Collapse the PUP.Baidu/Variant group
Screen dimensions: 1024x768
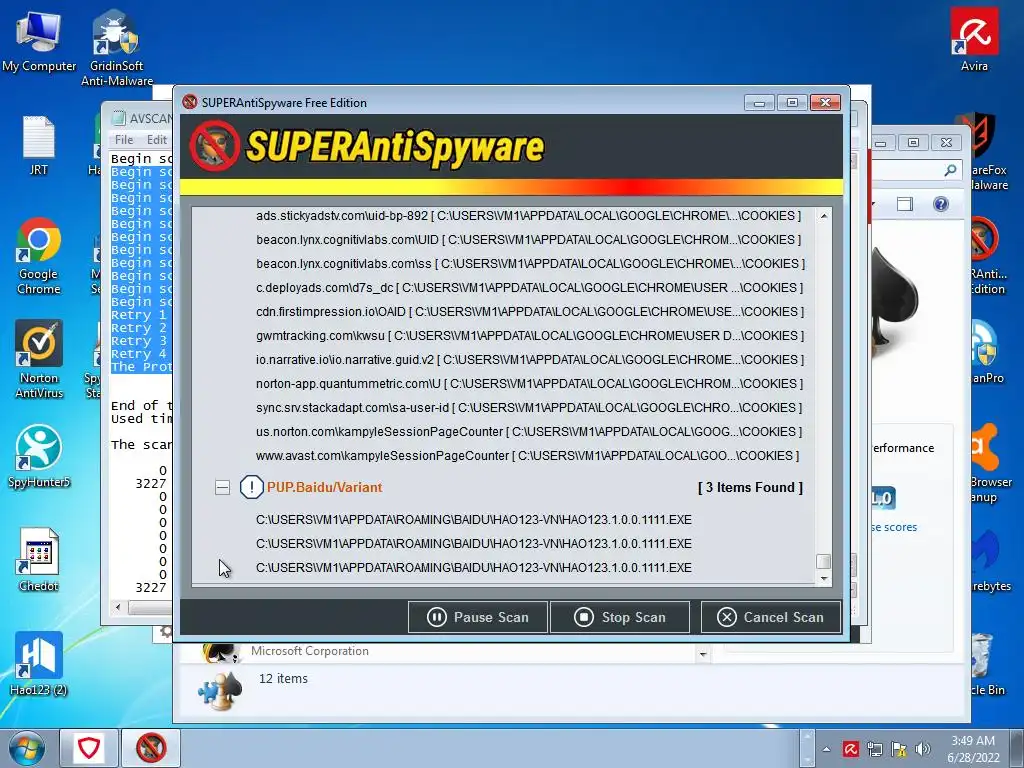click(222, 487)
